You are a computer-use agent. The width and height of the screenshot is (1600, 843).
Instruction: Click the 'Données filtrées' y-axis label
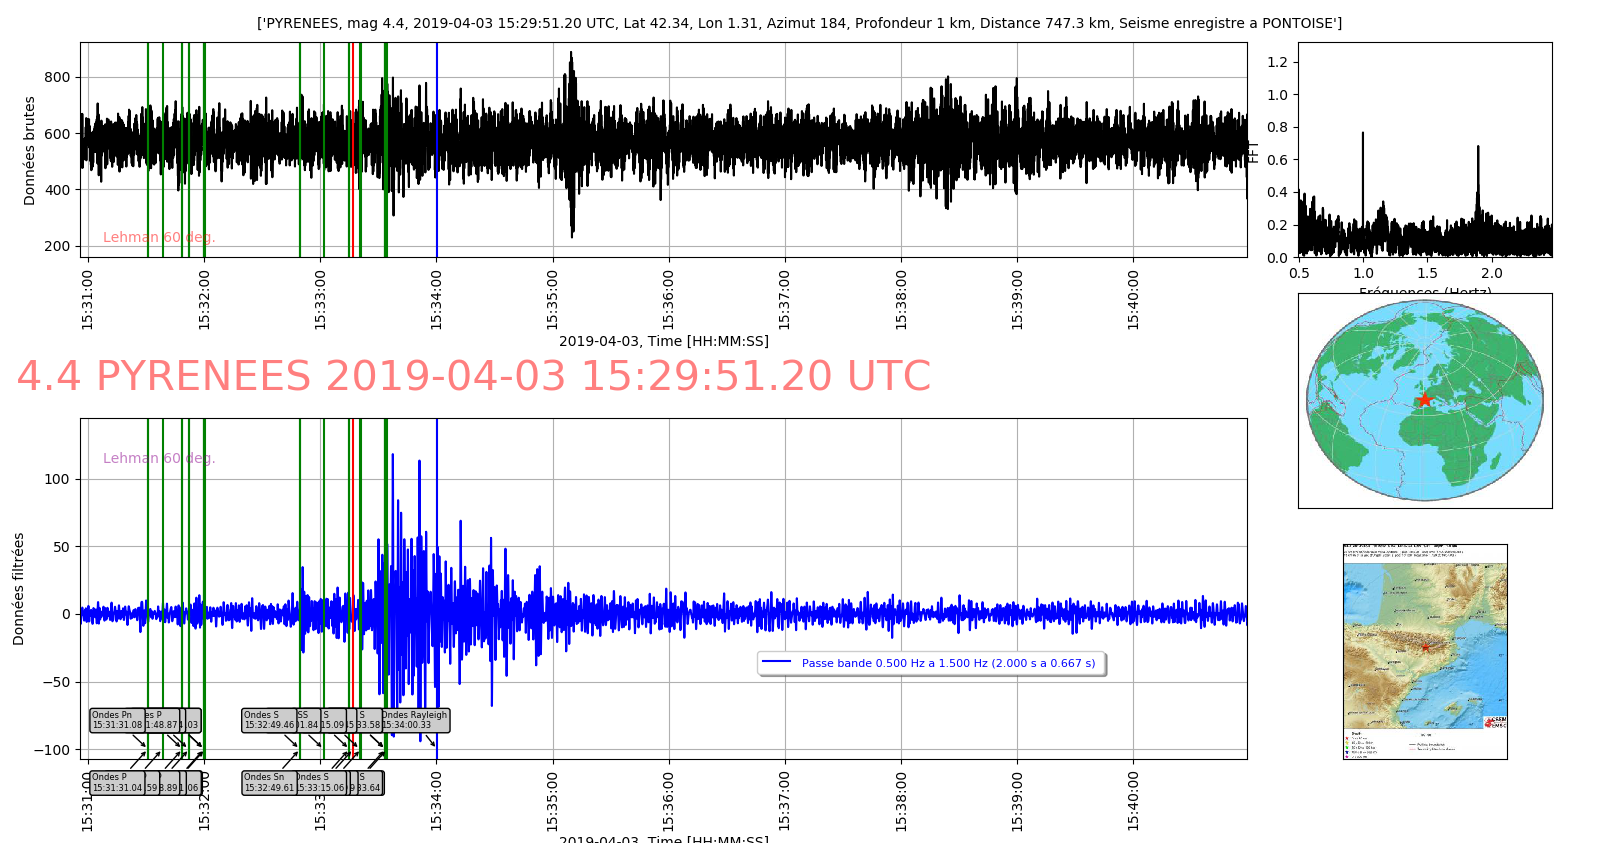[19, 589]
